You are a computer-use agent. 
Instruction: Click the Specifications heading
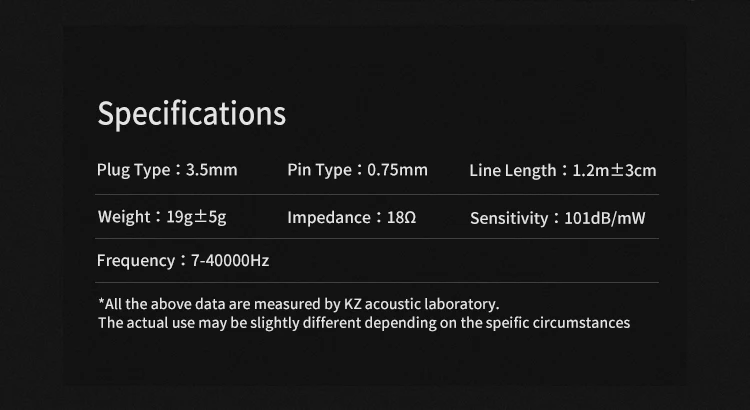click(x=191, y=114)
